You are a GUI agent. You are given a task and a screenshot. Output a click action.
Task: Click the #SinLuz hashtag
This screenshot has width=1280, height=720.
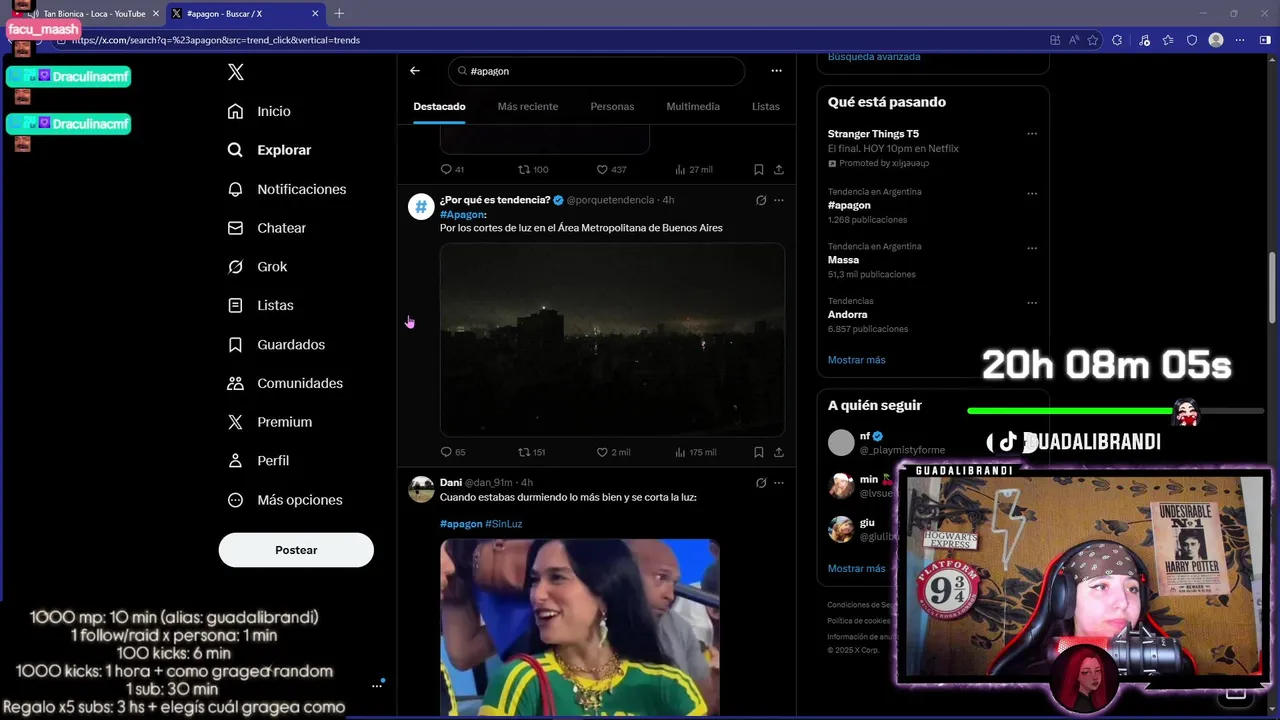(504, 524)
